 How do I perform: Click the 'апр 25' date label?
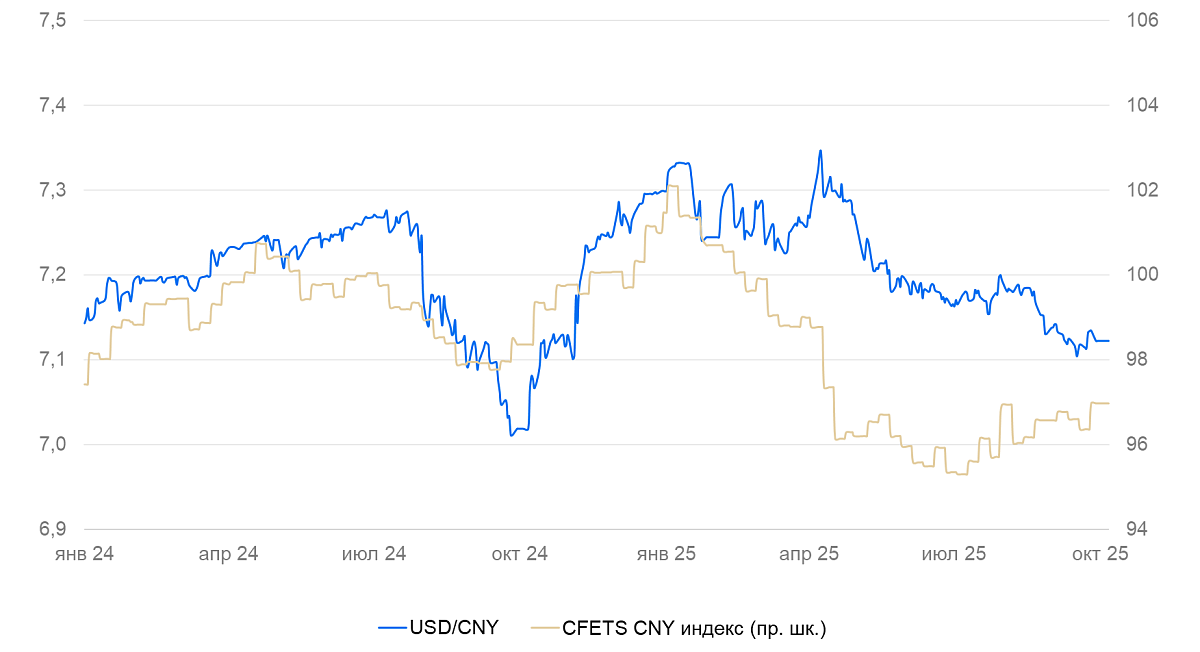[810, 553]
